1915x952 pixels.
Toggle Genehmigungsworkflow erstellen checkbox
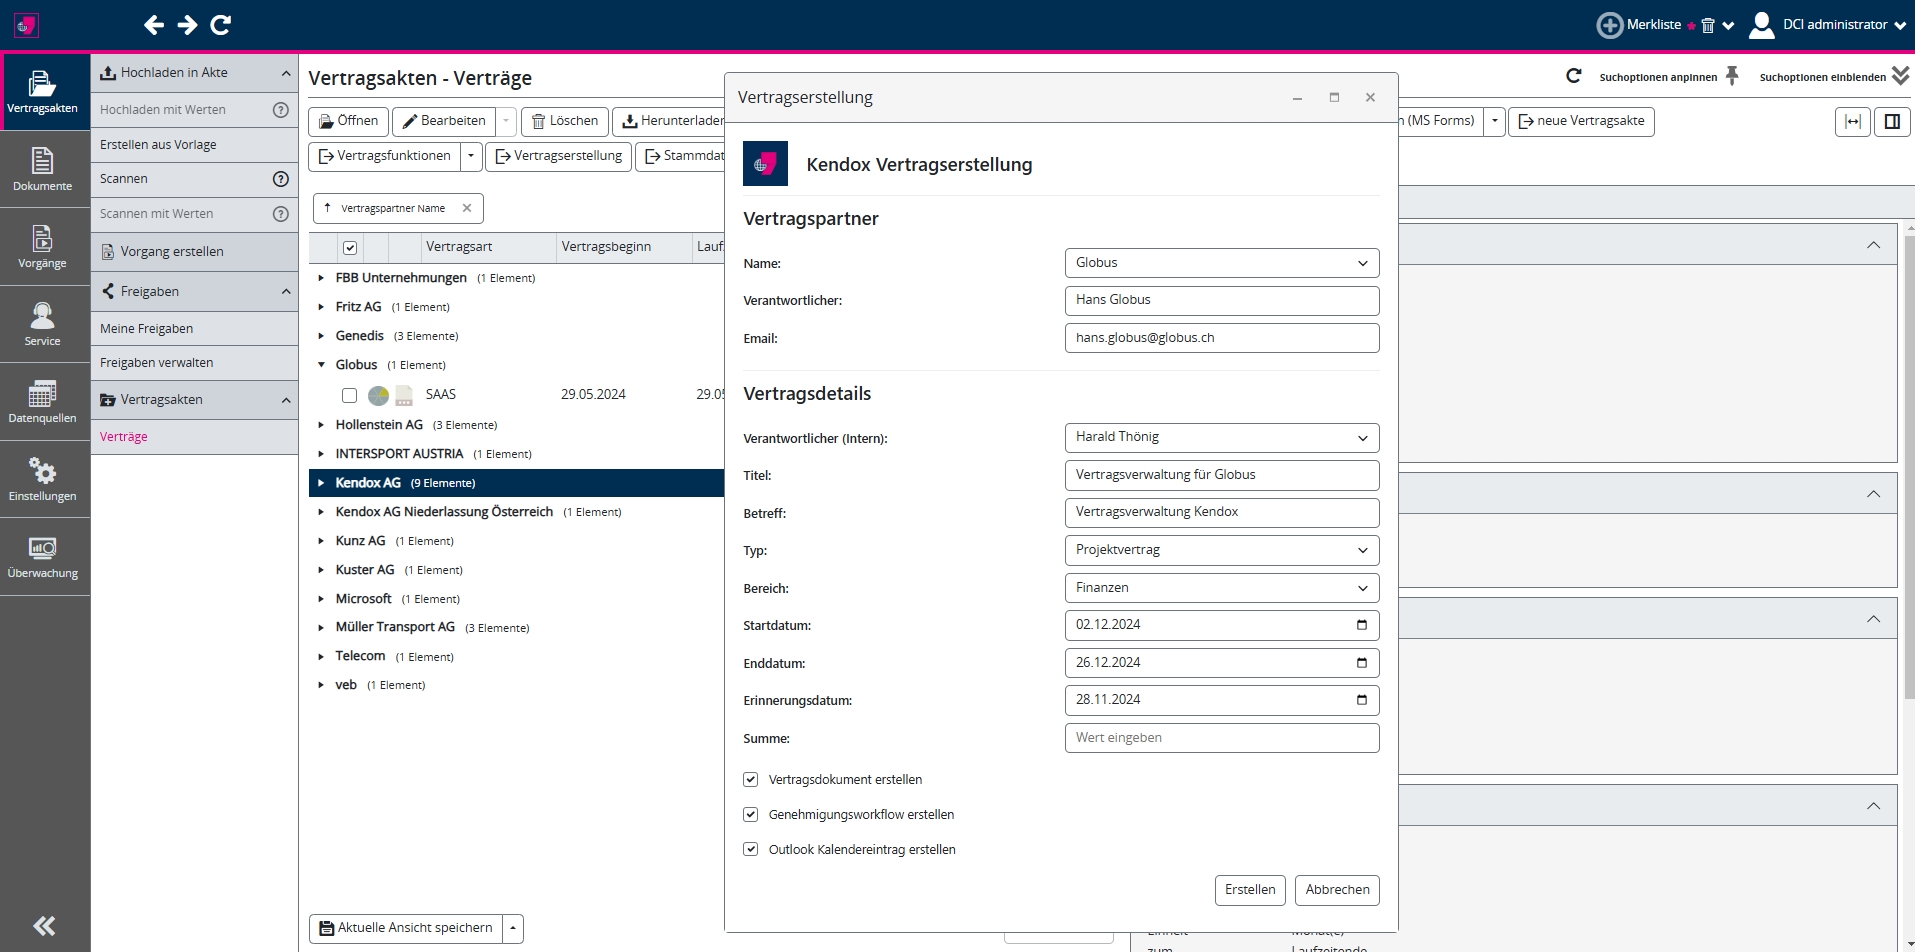(751, 815)
